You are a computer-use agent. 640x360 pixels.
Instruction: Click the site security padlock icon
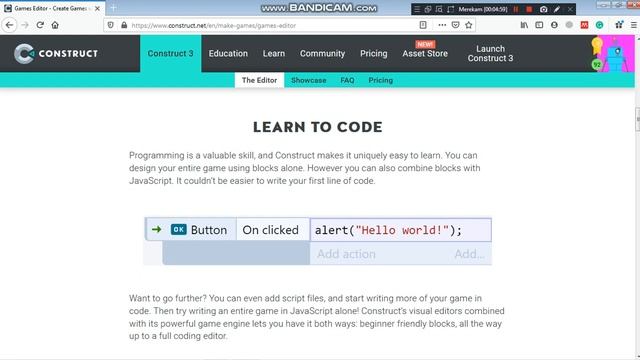coord(124,25)
